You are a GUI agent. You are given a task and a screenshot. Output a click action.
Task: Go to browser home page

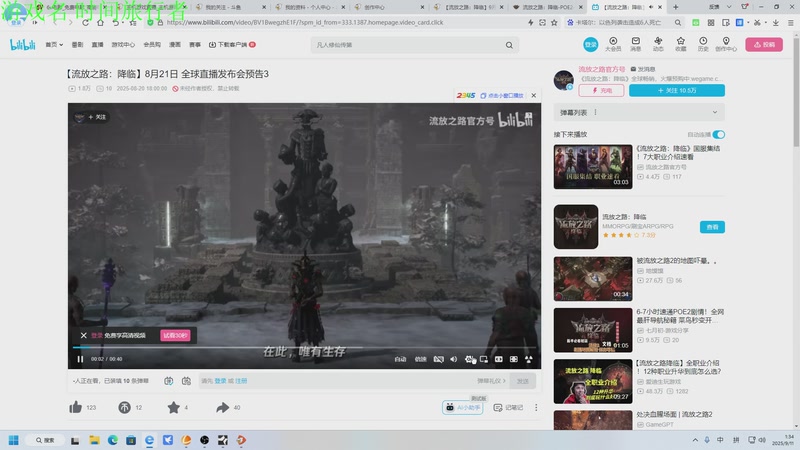(100, 23)
